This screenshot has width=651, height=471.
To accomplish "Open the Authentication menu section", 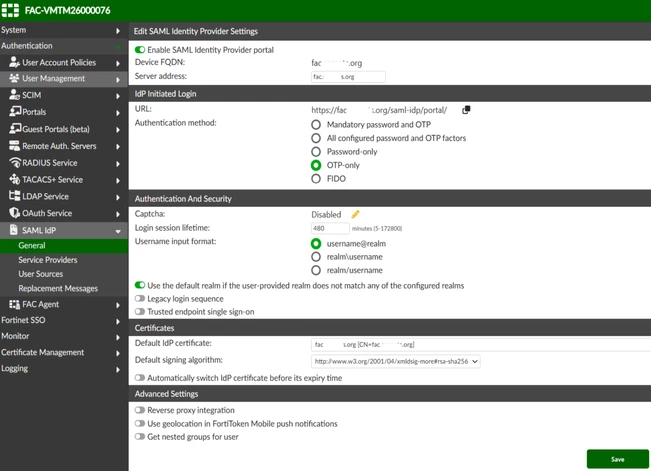I will pyautogui.click(x=64, y=46).
